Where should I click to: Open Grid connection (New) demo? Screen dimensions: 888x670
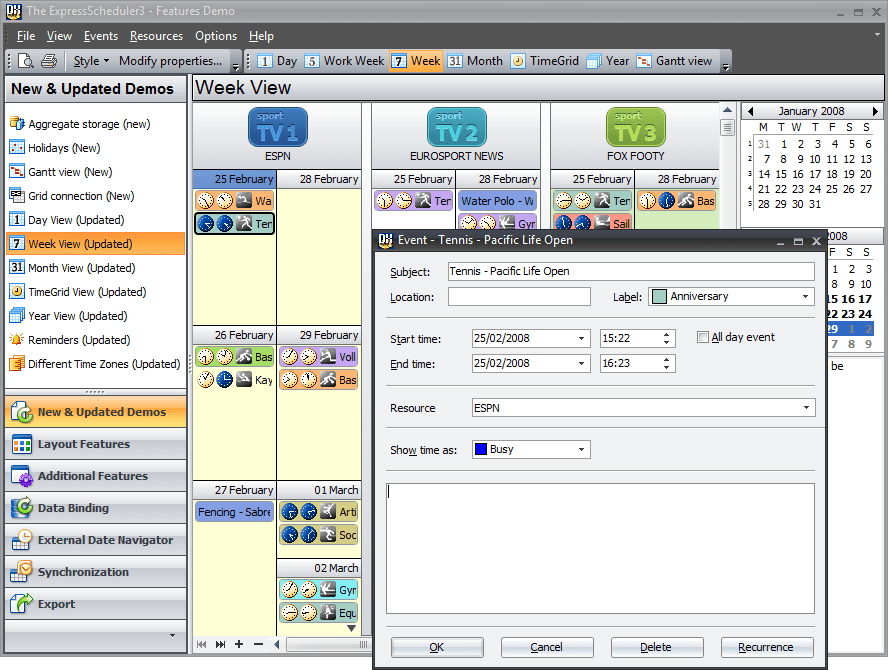72,196
